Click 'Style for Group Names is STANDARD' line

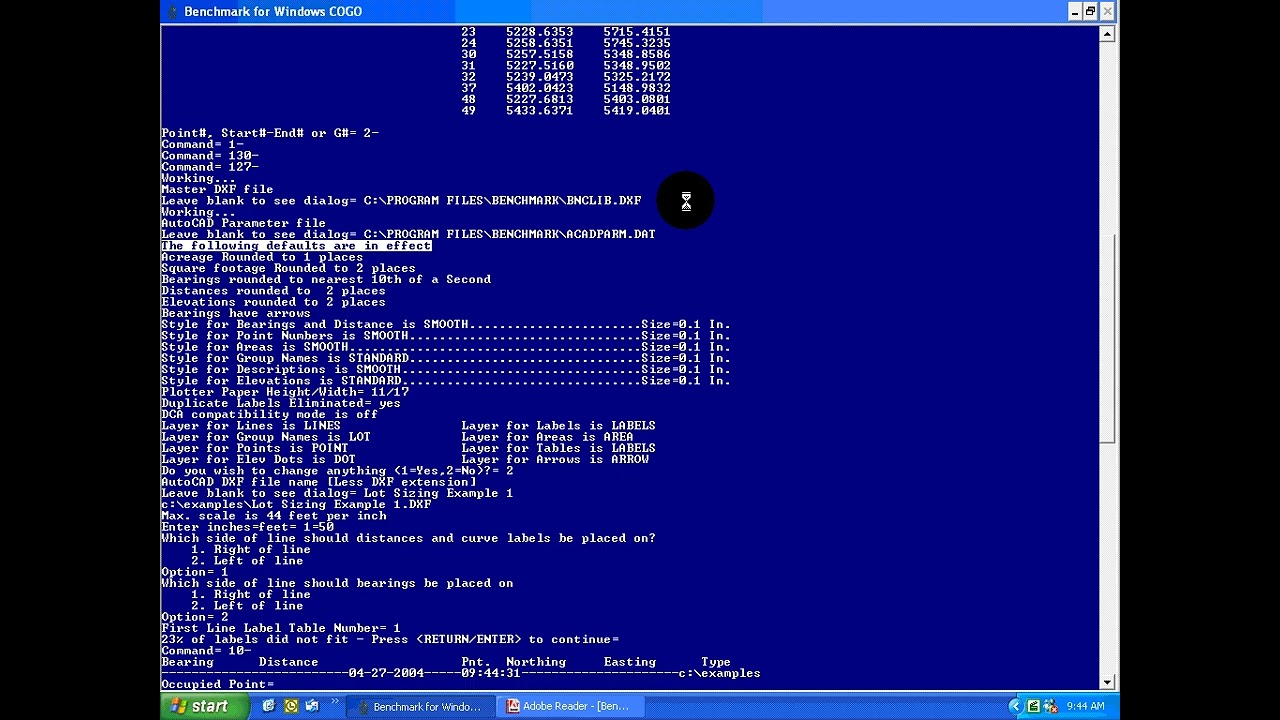click(446, 358)
